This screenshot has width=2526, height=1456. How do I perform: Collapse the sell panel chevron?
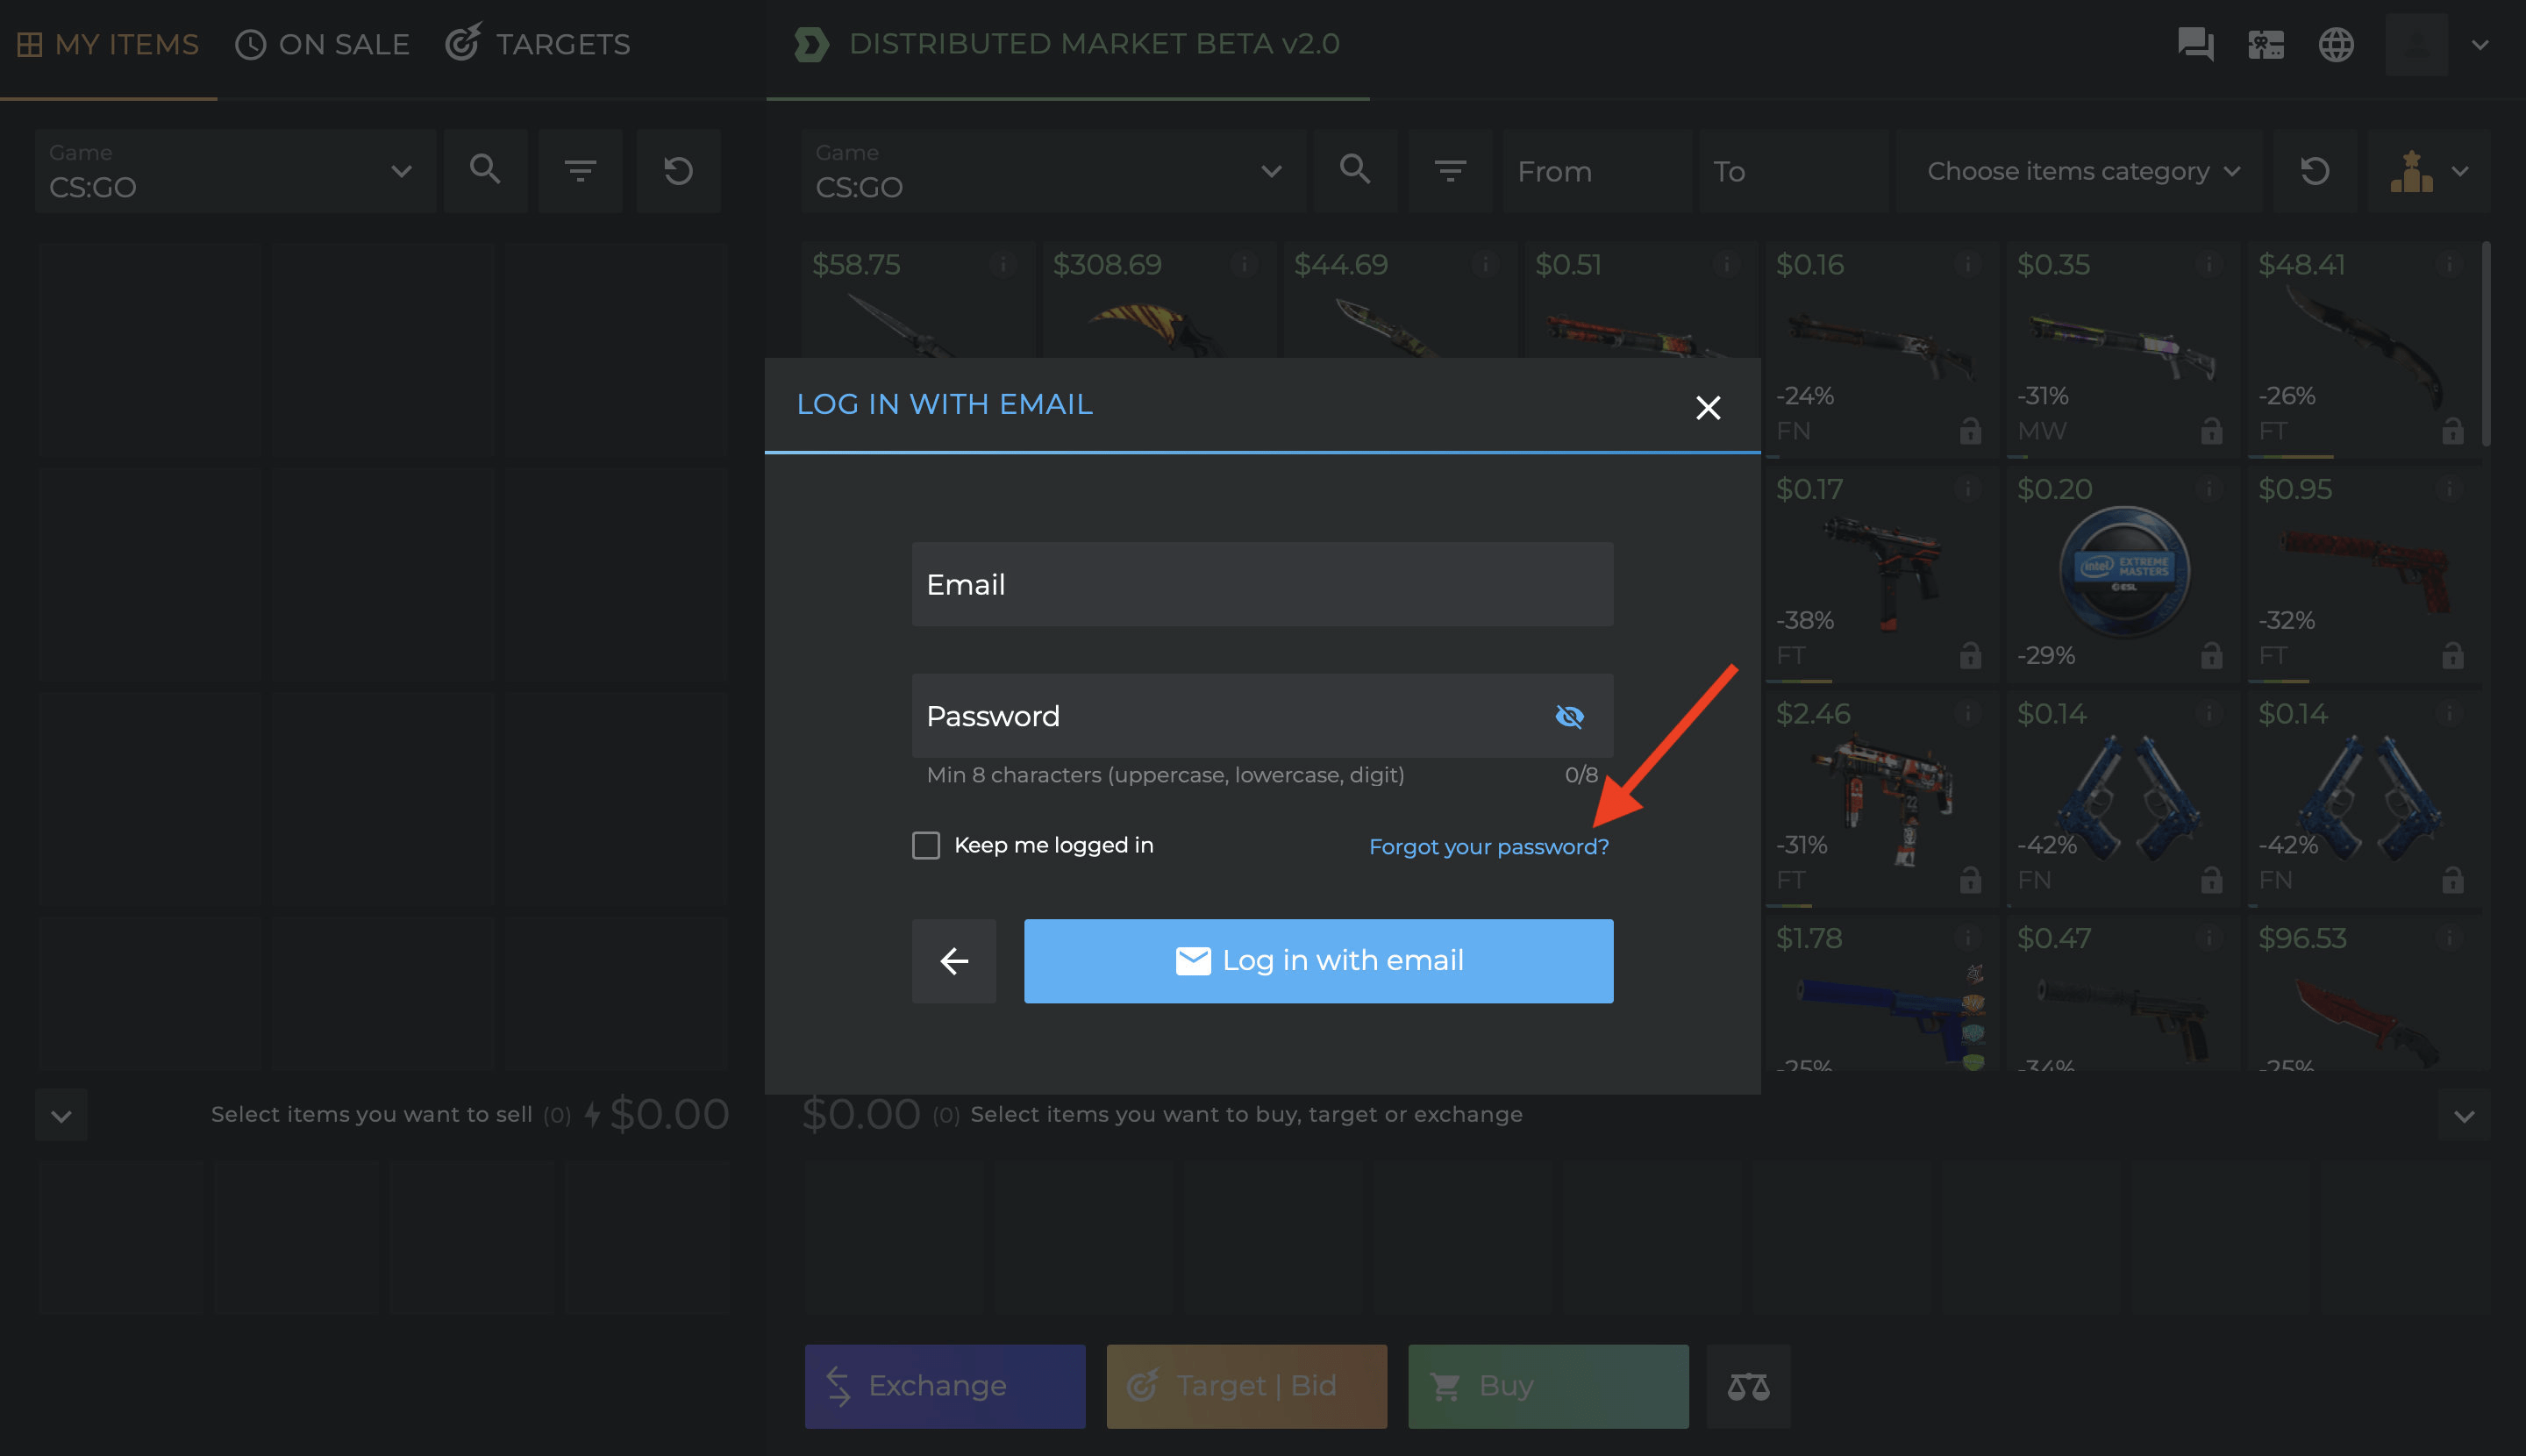[x=61, y=1115]
